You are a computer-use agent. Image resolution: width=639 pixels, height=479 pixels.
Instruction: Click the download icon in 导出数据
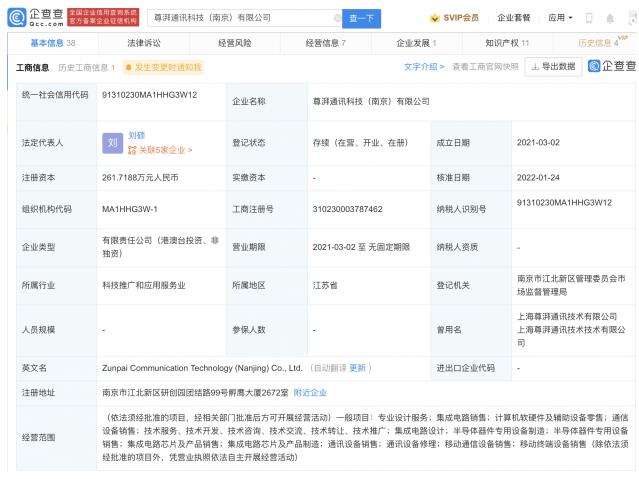[x=535, y=66]
